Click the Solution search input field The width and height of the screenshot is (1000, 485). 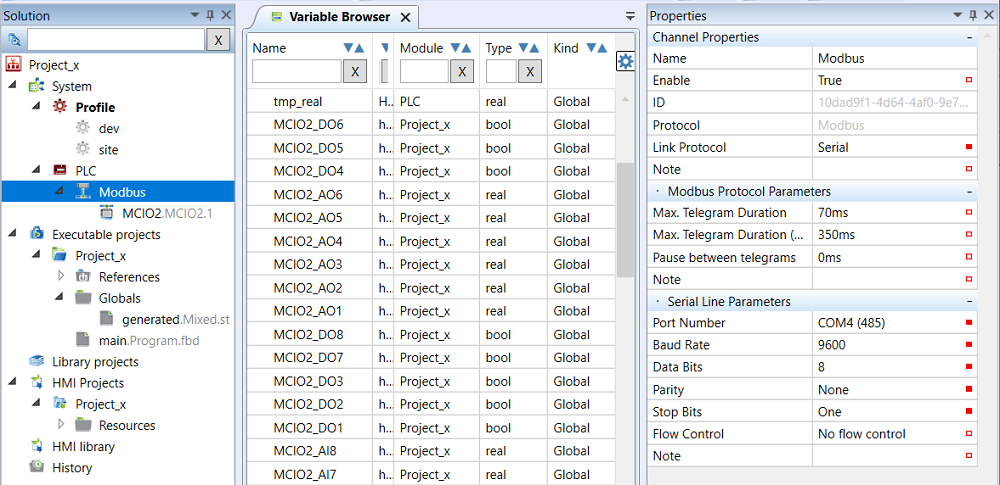click(x=116, y=40)
